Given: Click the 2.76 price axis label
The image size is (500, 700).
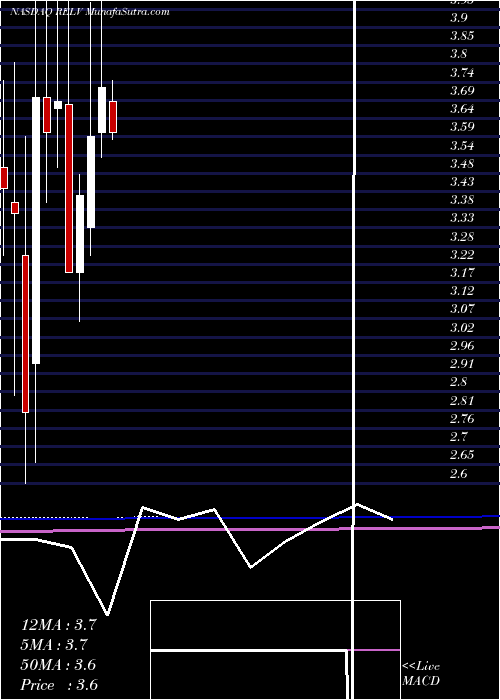Looking at the screenshot, I should coord(462,419).
